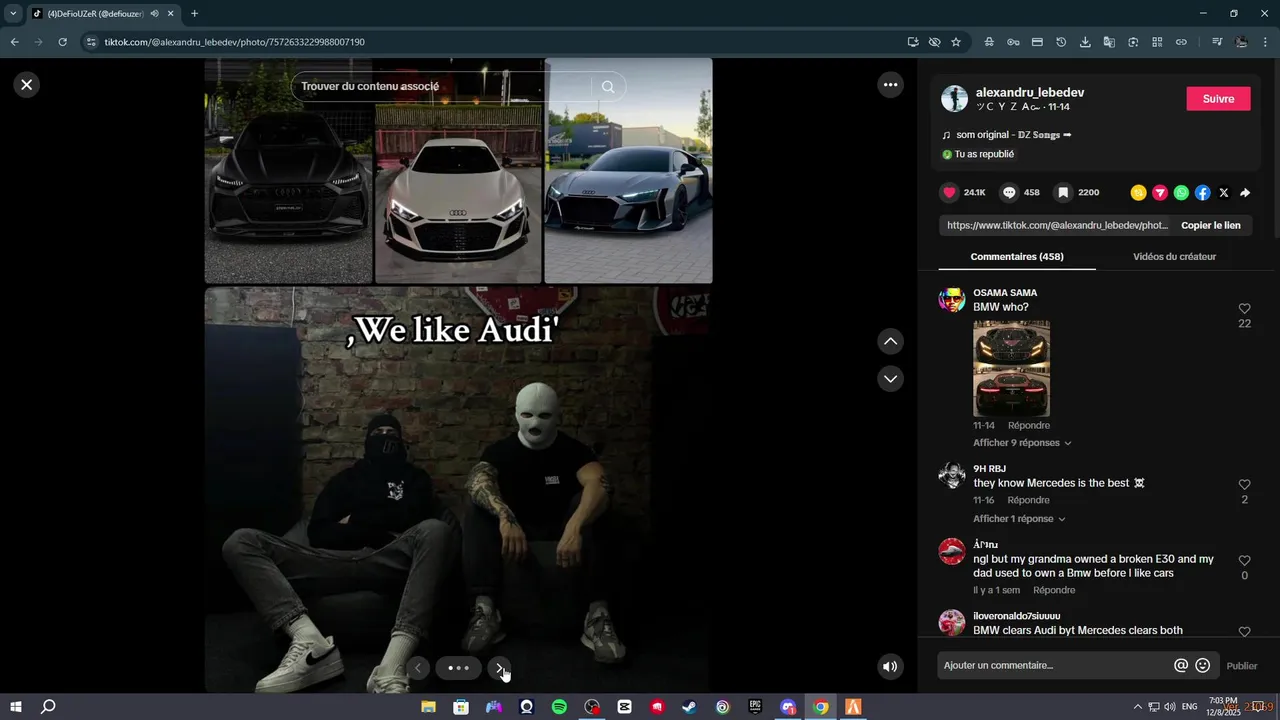Open OSAMA SAMA's profile name

(1005, 293)
